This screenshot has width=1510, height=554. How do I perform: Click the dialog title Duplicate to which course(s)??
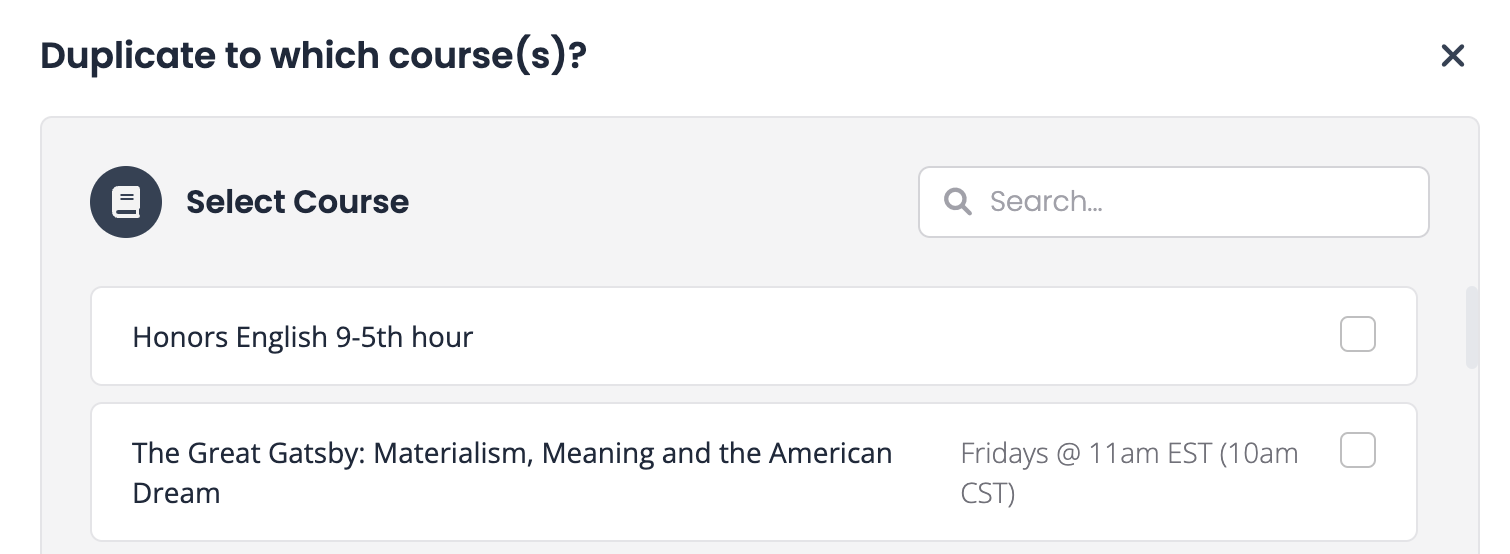(312, 56)
